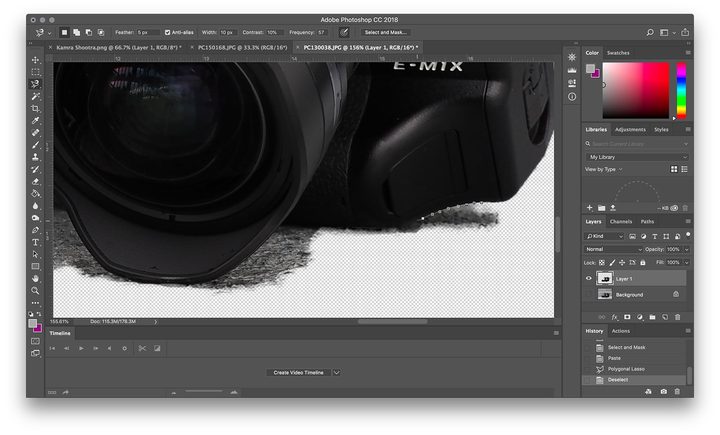Image resolution: width=720 pixels, height=435 pixels.
Task: Select the Paint Bucket tool
Action: [x=35, y=193]
